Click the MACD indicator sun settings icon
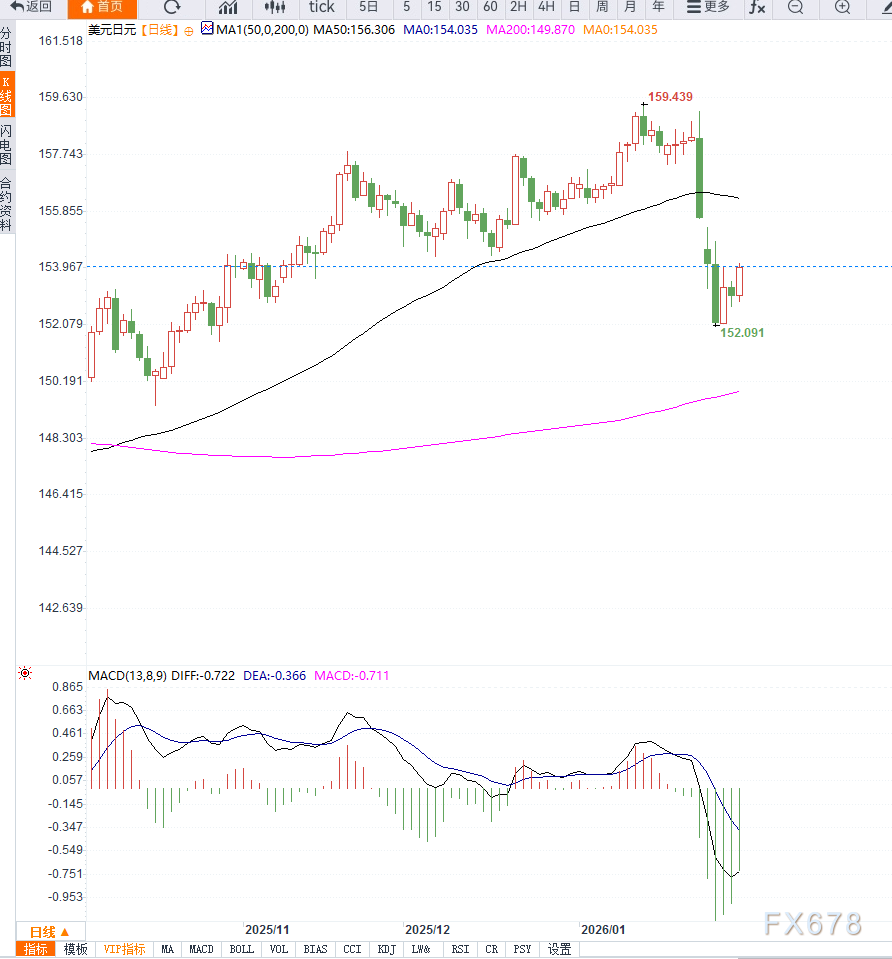This screenshot has height=959, width=892. pos(25,675)
